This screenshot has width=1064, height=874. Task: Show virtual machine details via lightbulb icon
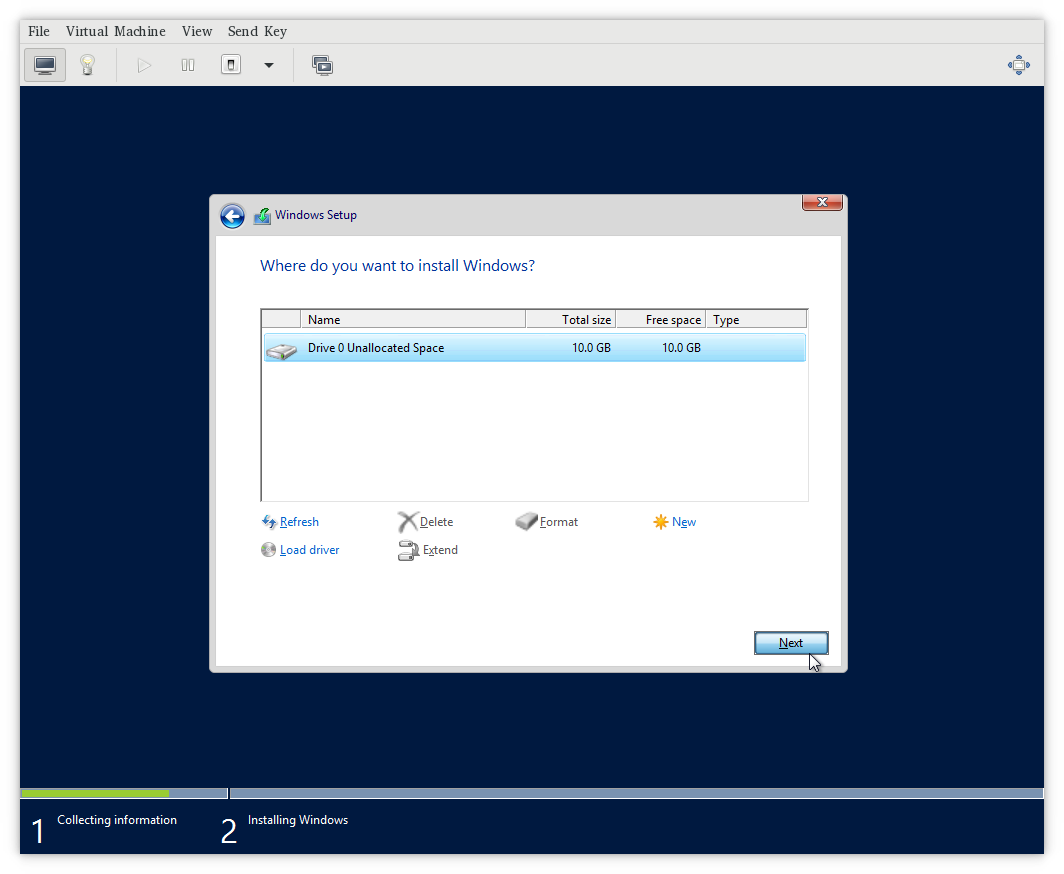click(88, 64)
